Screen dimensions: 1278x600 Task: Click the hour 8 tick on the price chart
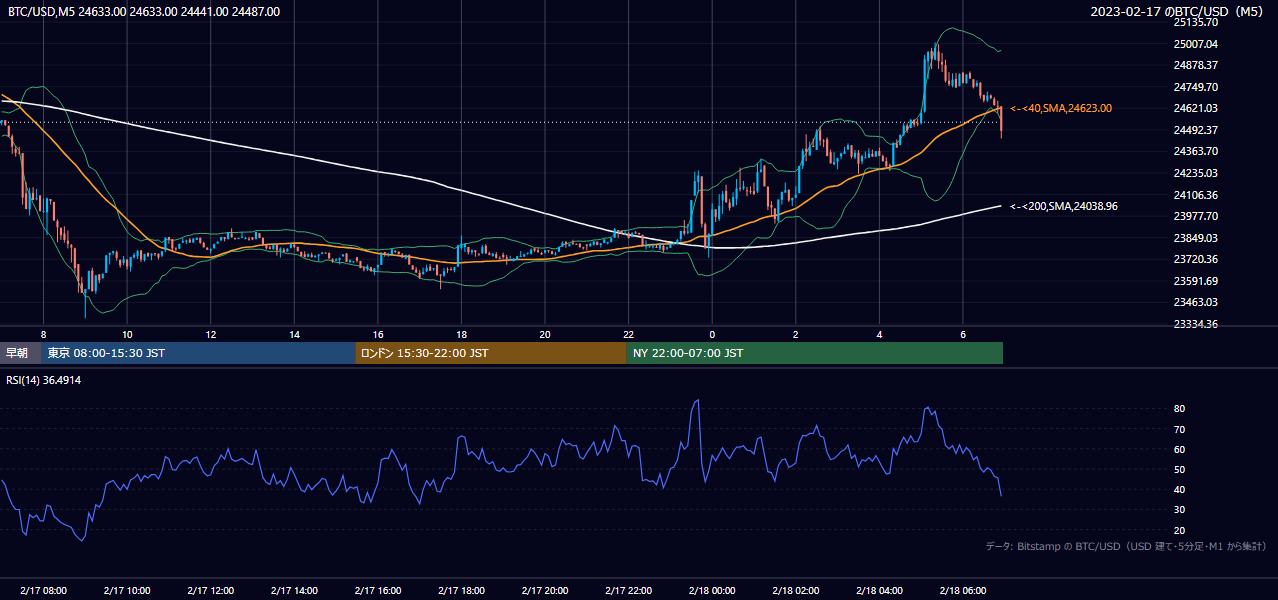[43, 334]
